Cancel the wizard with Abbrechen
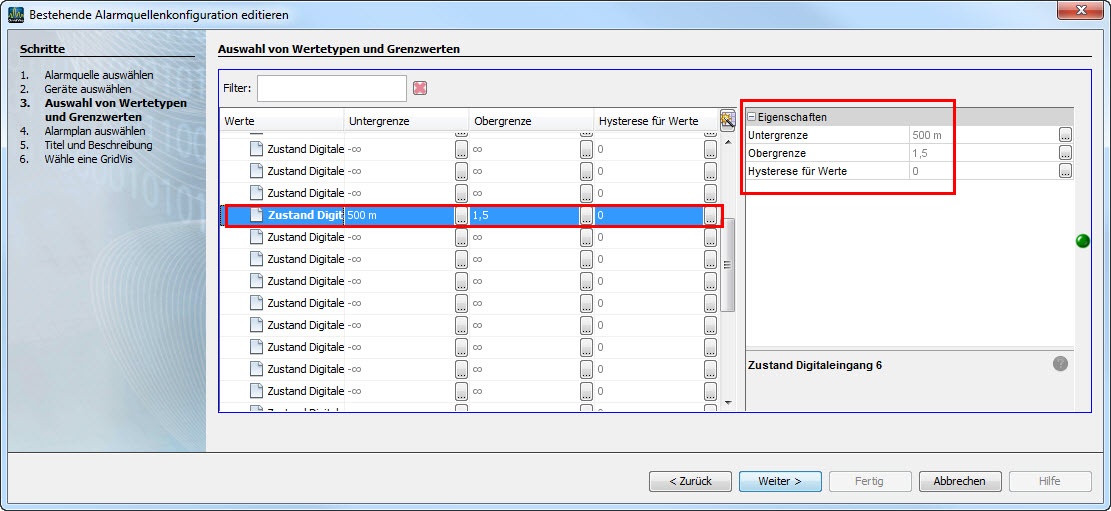This screenshot has width=1111, height=511. pyautogui.click(x=959, y=481)
